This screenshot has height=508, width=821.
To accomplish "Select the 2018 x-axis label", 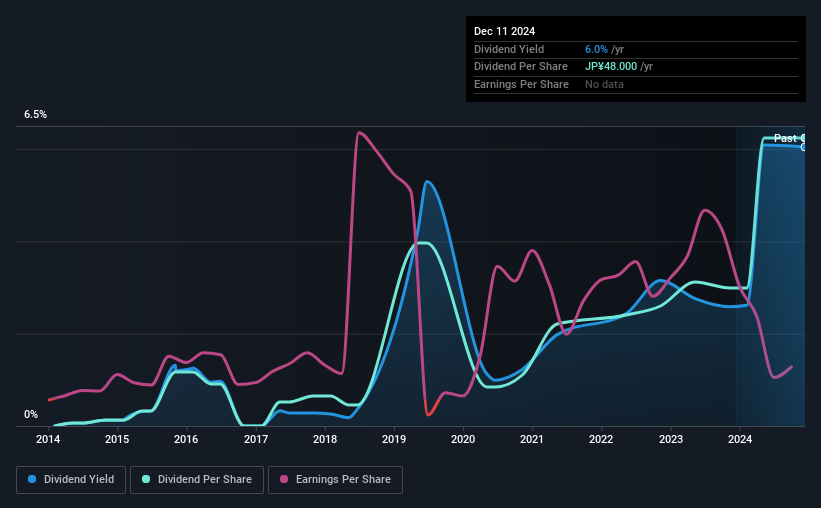I will [325, 439].
